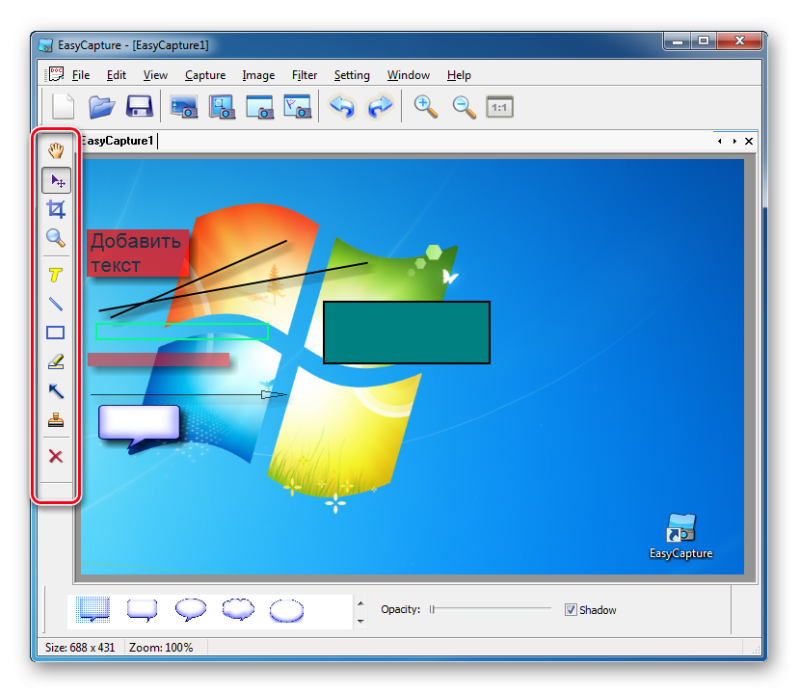Image resolution: width=800 pixels, height=694 pixels.
Task: Close the EasyCapture1 document tab
Action: coord(748,141)
